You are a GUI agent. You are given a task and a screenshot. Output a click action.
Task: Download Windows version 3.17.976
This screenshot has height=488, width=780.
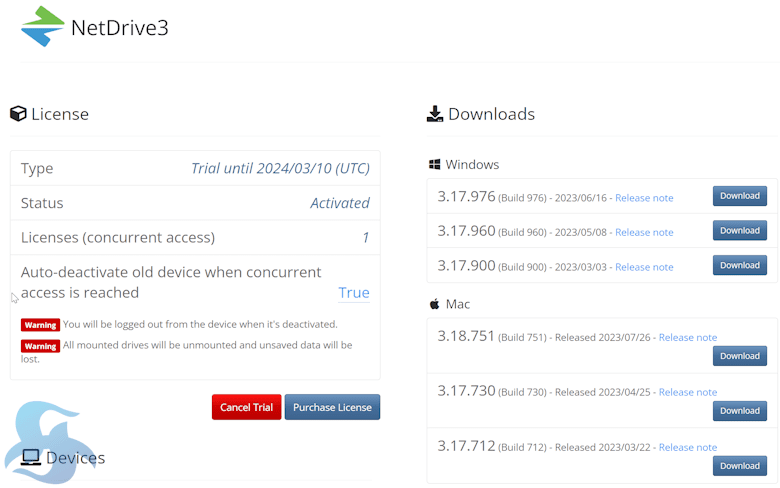point(740,196)
